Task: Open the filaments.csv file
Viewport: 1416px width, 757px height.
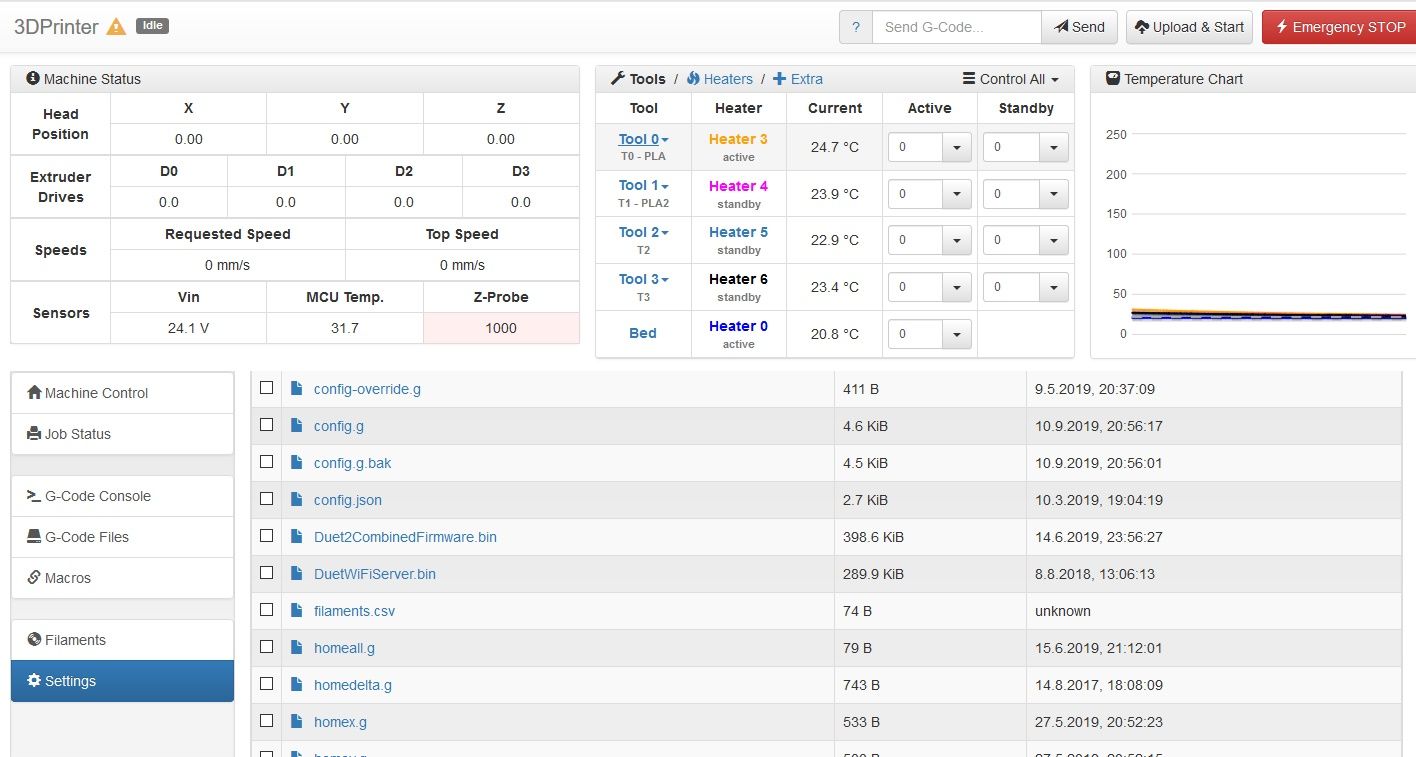Action: 354,611
